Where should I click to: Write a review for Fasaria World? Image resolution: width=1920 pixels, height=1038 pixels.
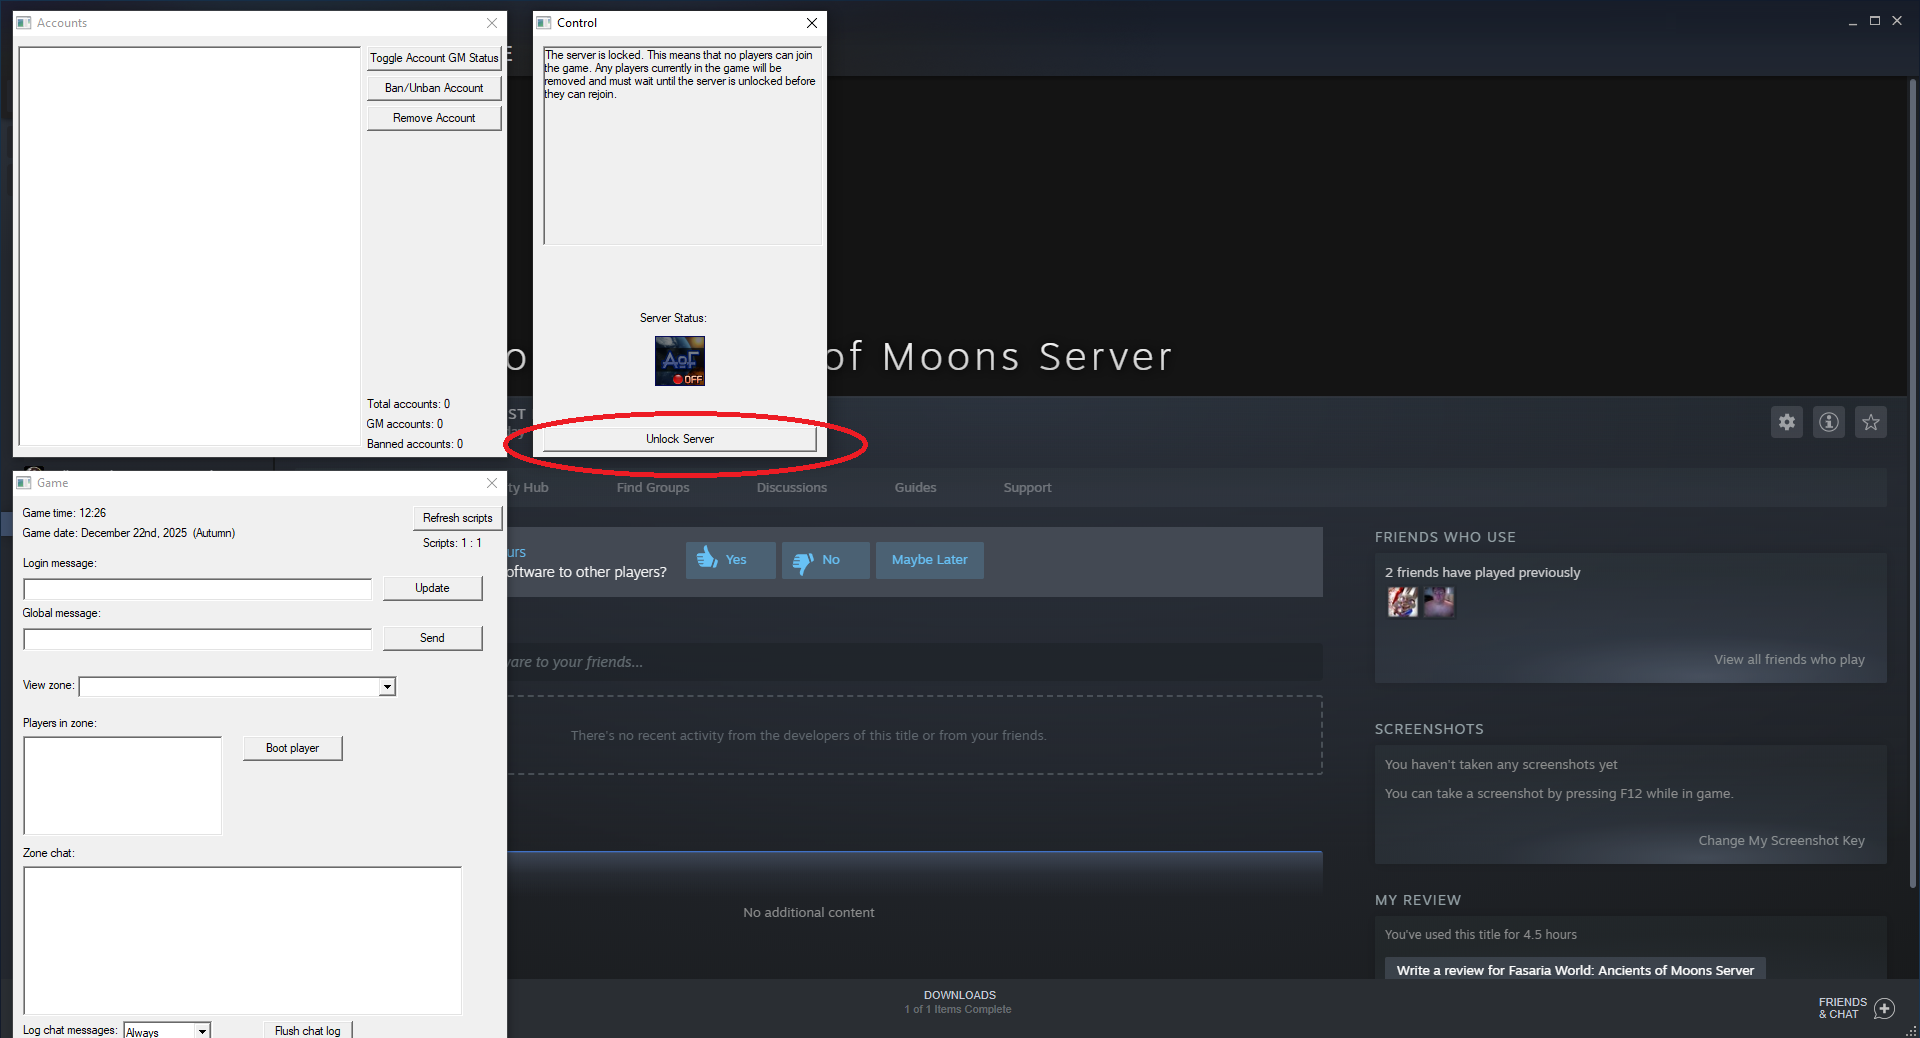1575,970
